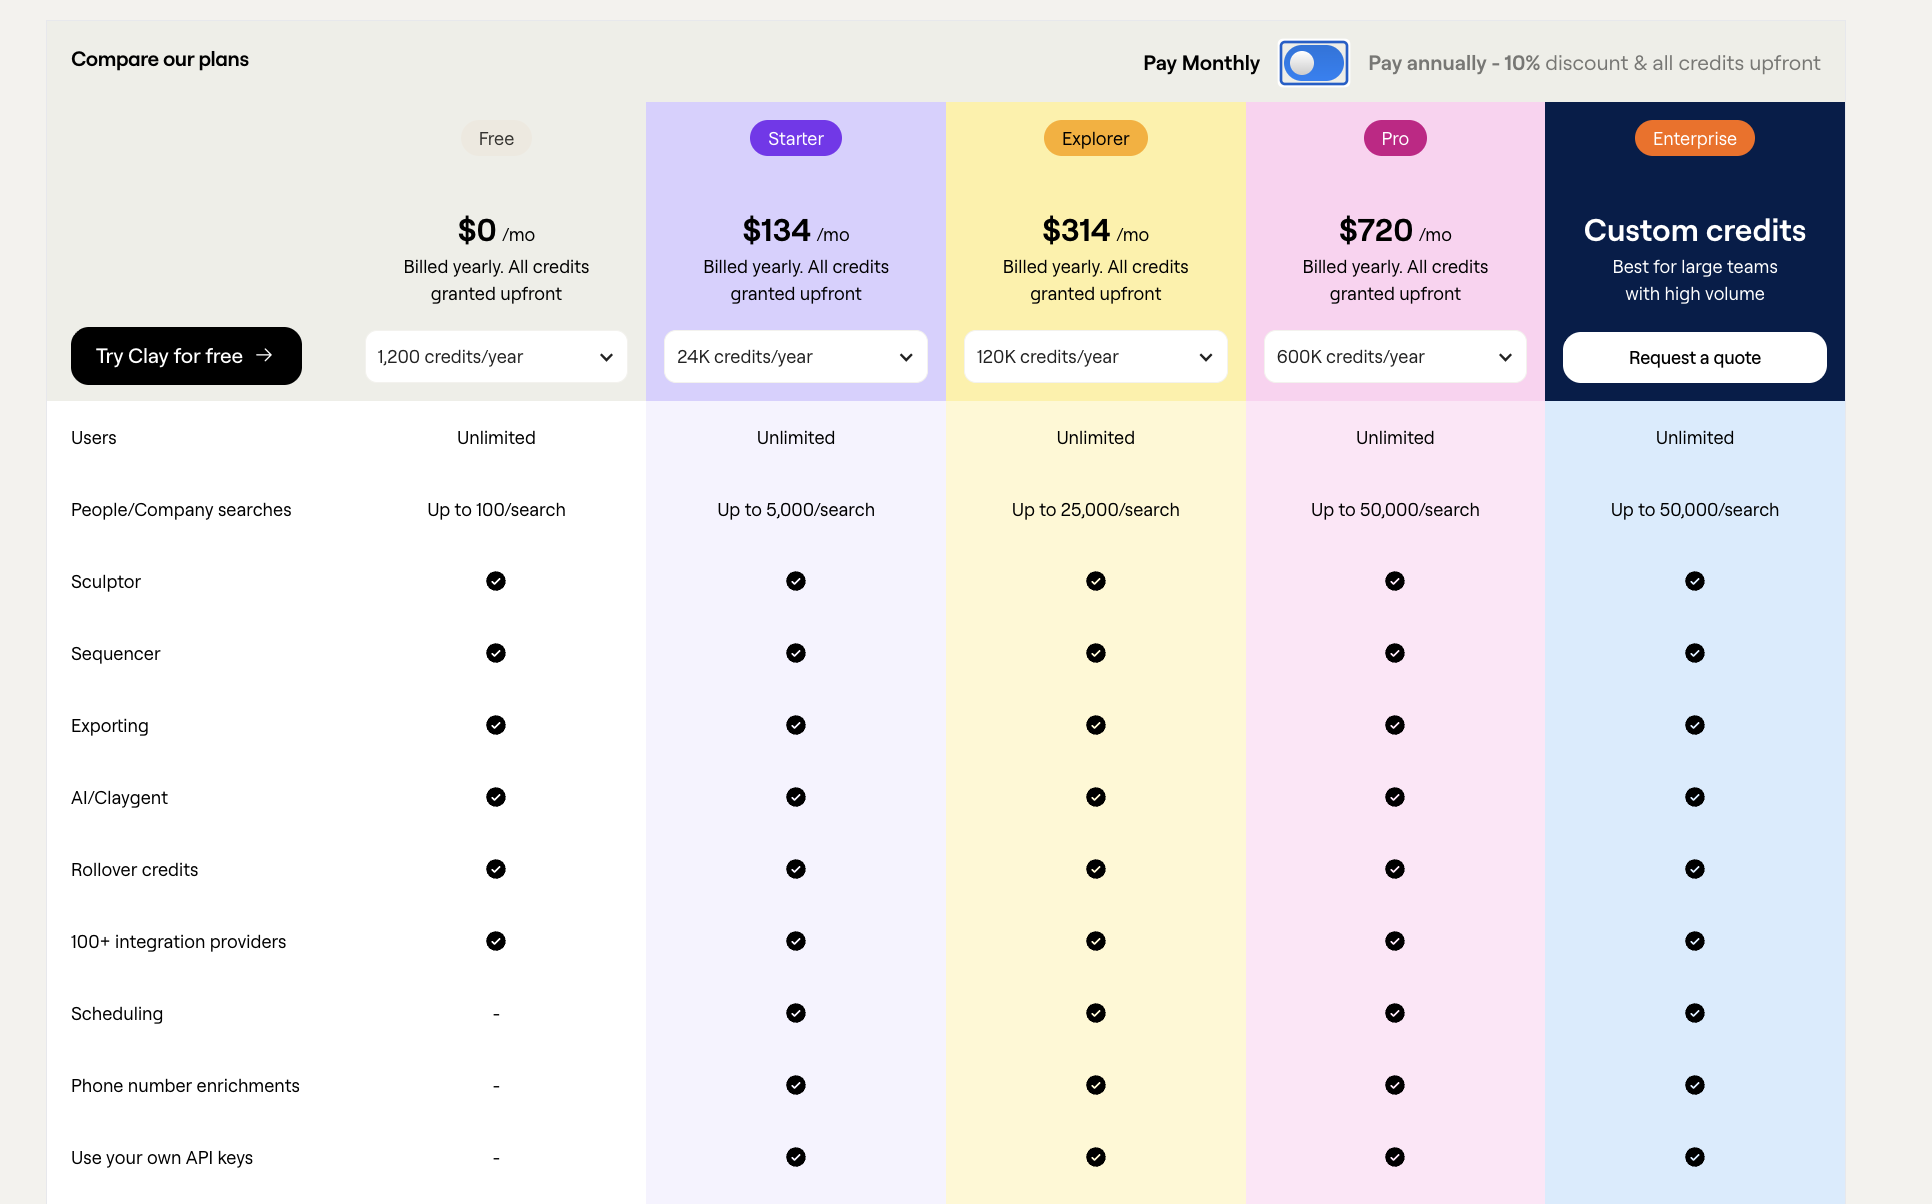The image size is (1932, 1204).
Task: Click the Pro plan badge
Action: [1394, 138]
